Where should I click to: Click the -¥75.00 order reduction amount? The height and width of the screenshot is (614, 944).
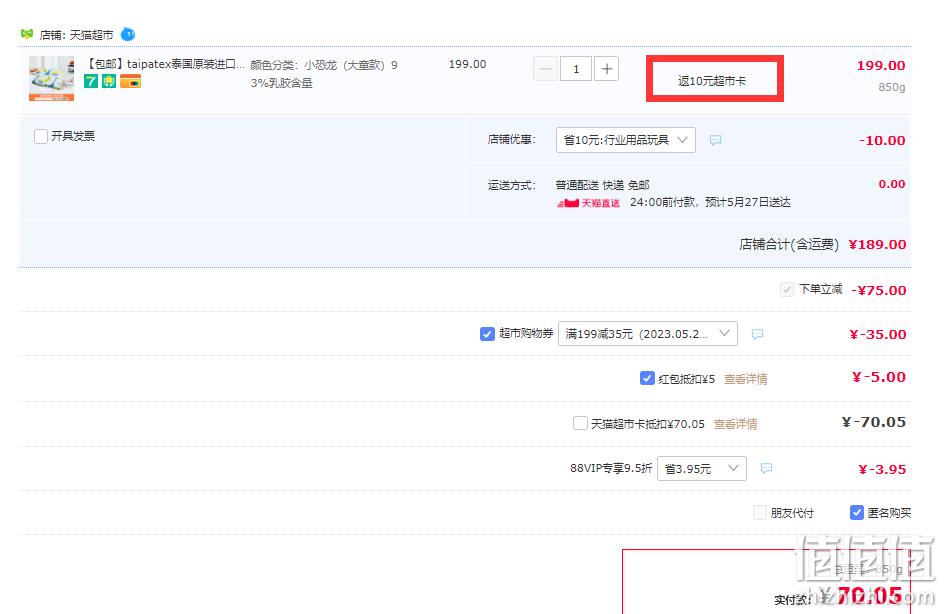879,290
